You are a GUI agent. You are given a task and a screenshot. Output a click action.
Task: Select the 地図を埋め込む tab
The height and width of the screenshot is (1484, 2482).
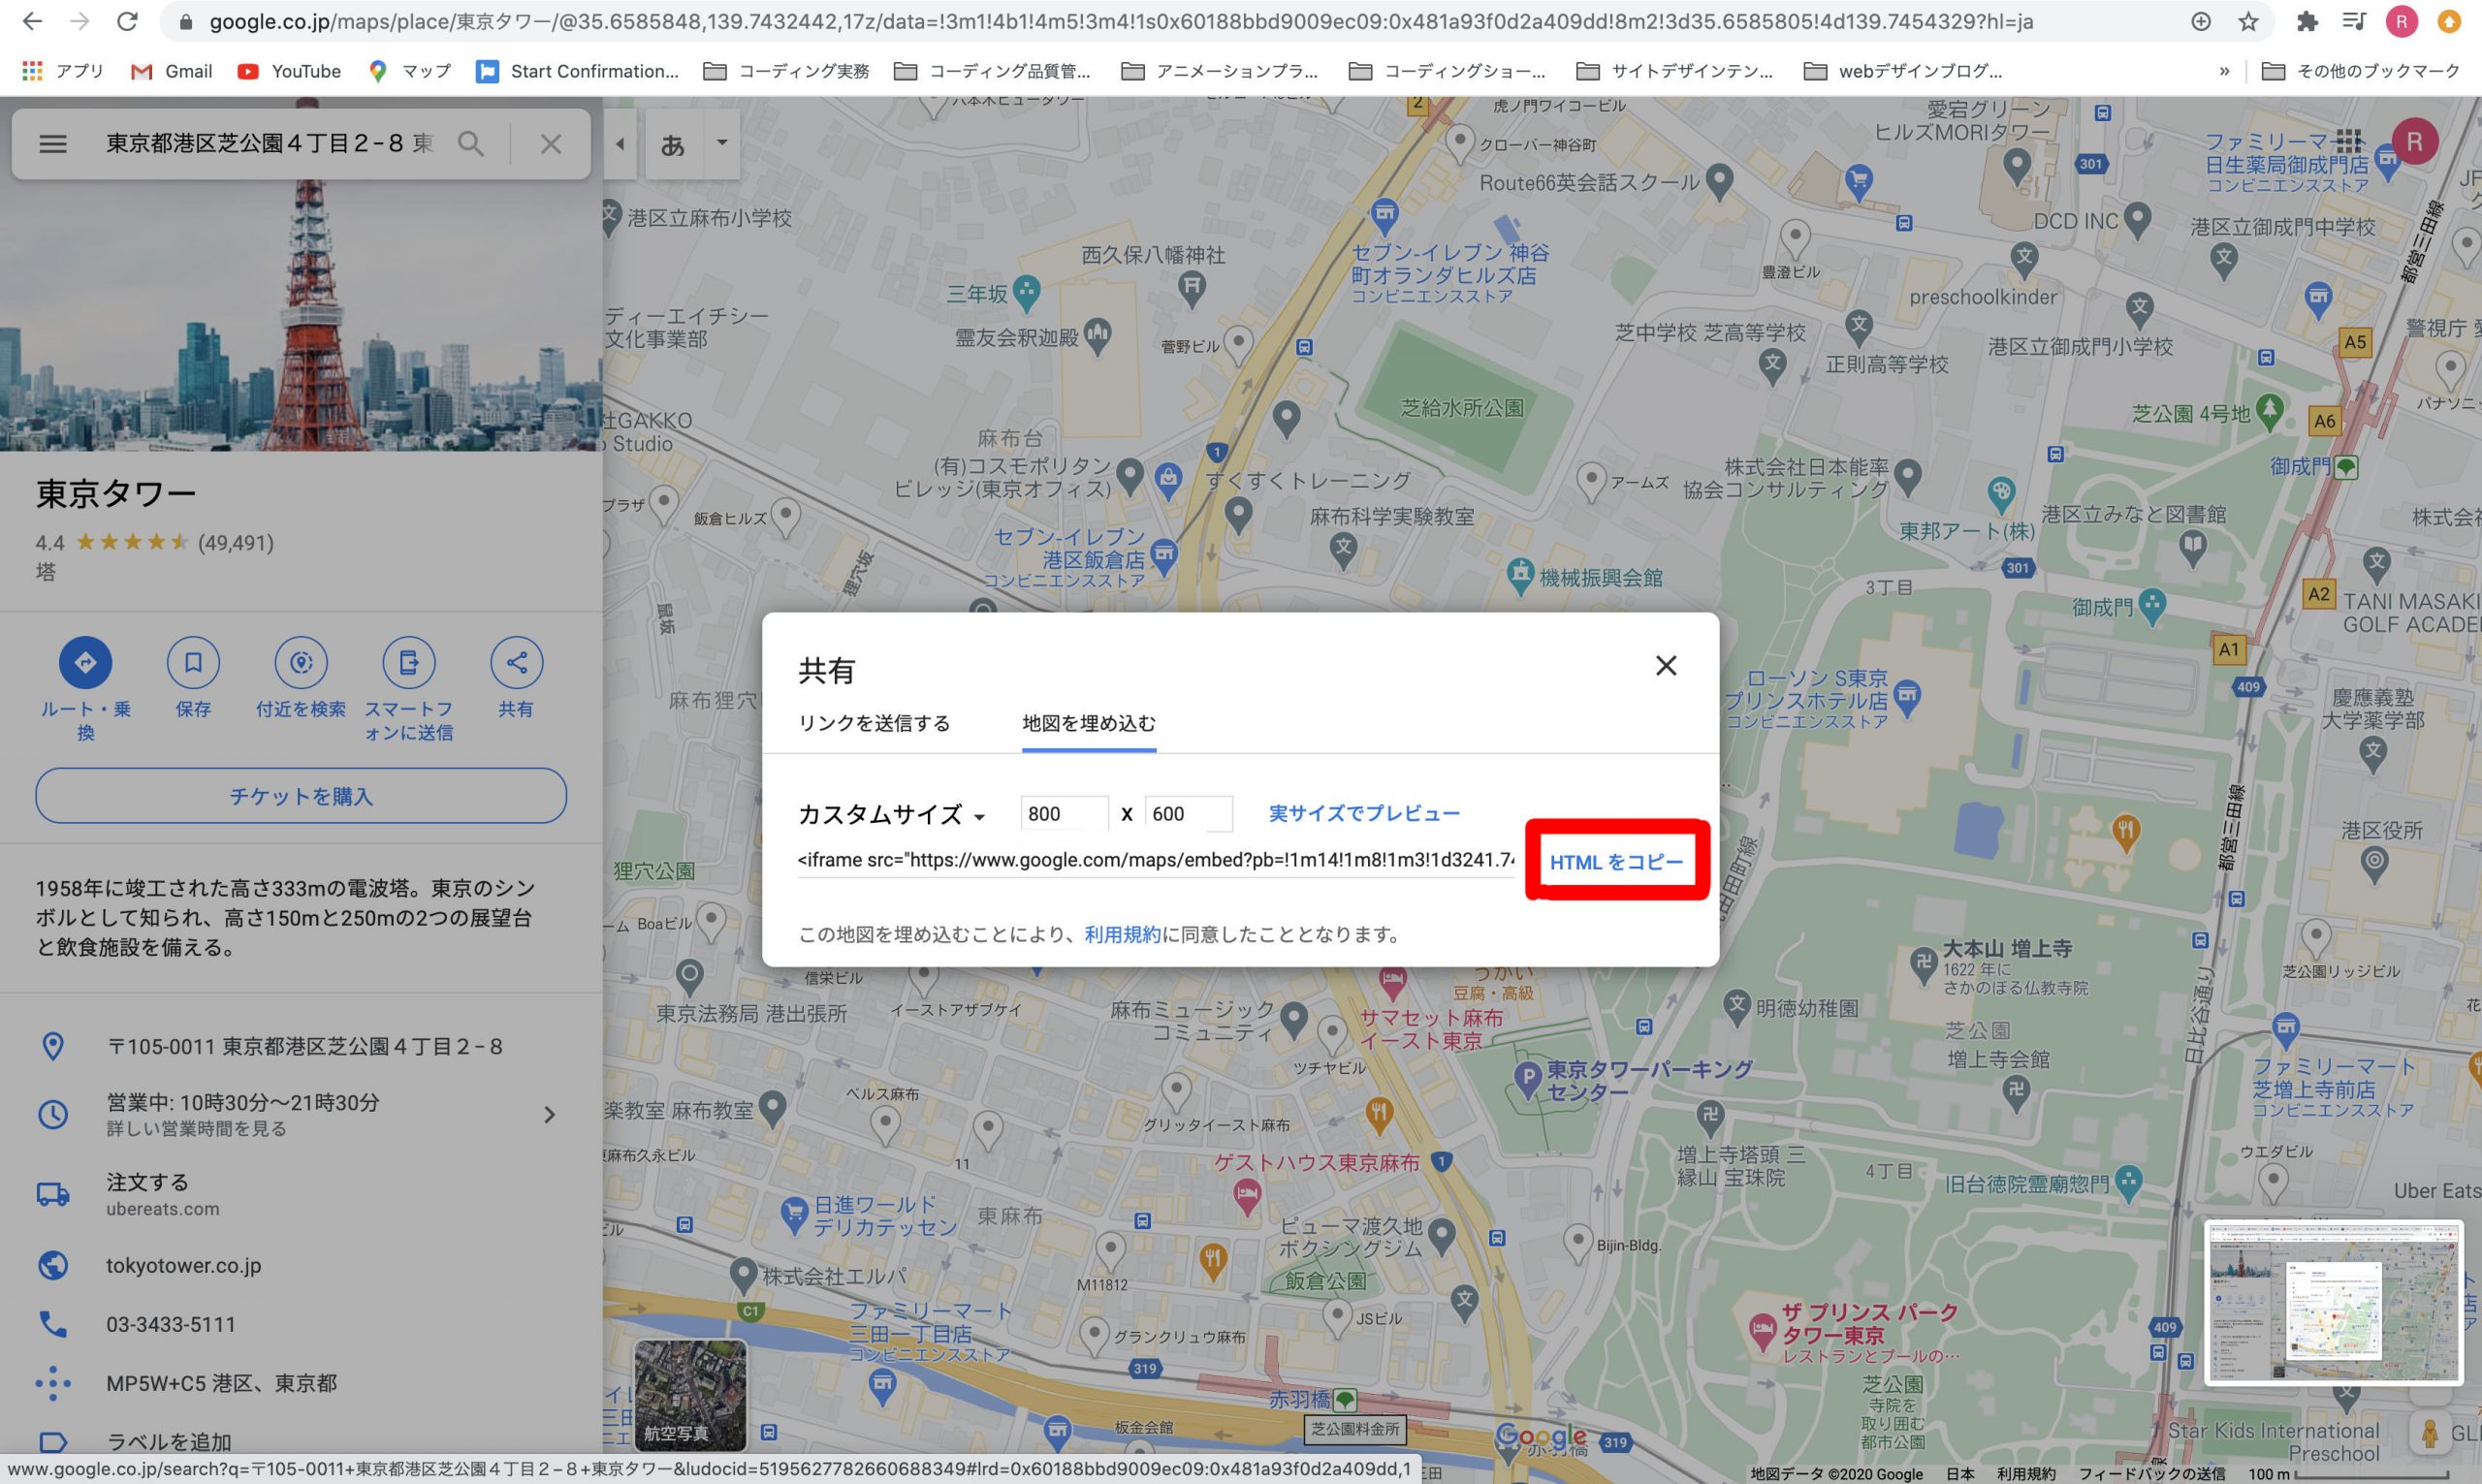1088,723
